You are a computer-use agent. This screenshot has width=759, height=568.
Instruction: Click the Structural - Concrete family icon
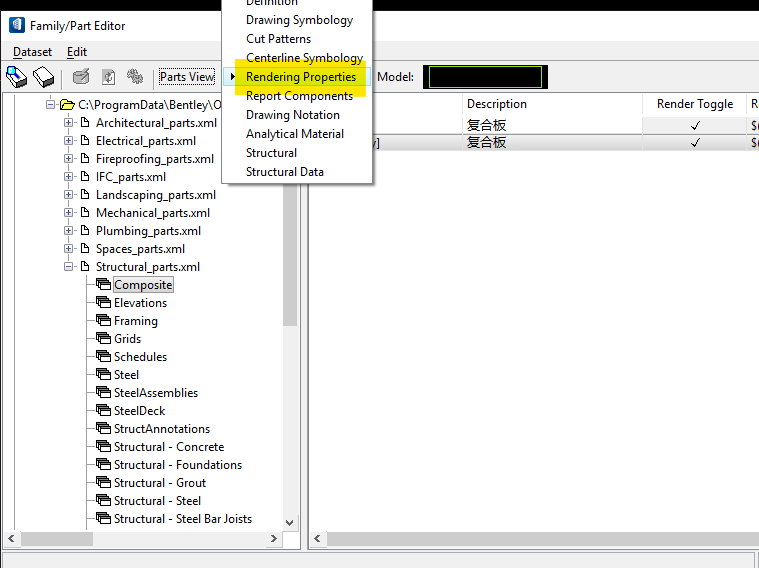(103, 446)
